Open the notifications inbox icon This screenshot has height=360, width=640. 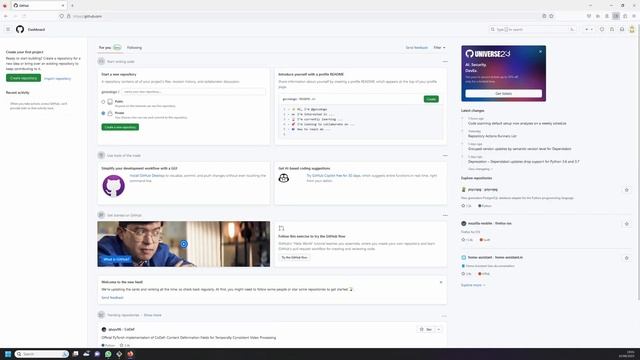click(622, 29)
